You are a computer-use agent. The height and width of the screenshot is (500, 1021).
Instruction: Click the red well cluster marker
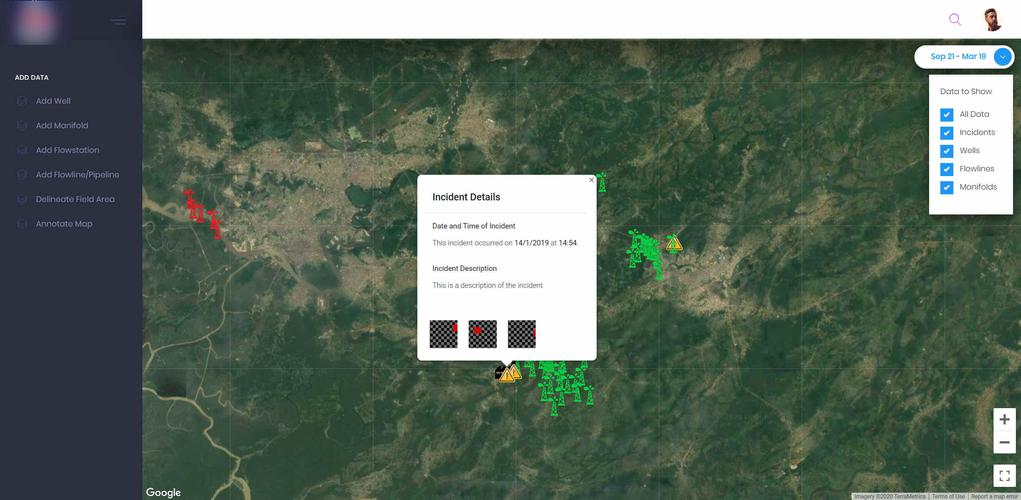203,214
